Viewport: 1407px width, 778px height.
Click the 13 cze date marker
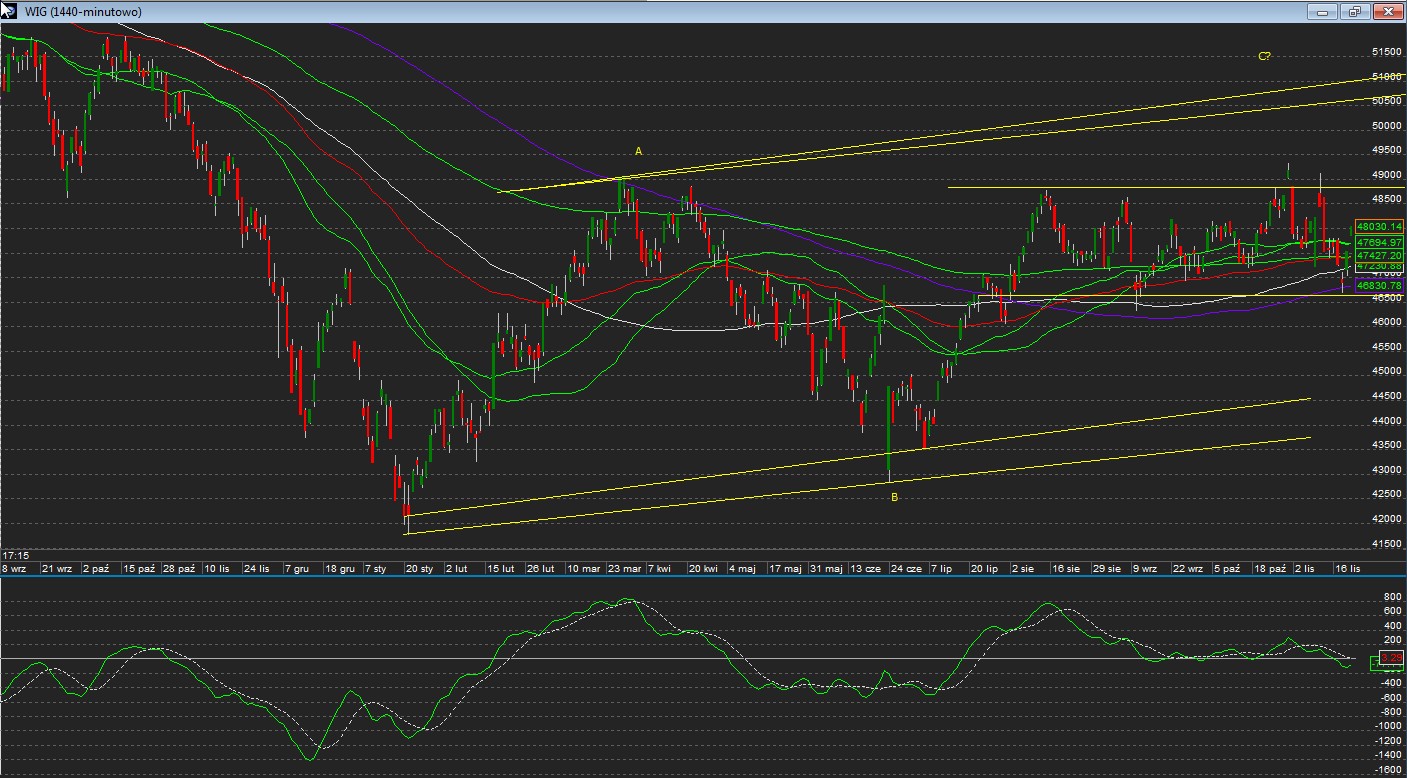pyautogui.click(x=865, y=568)
